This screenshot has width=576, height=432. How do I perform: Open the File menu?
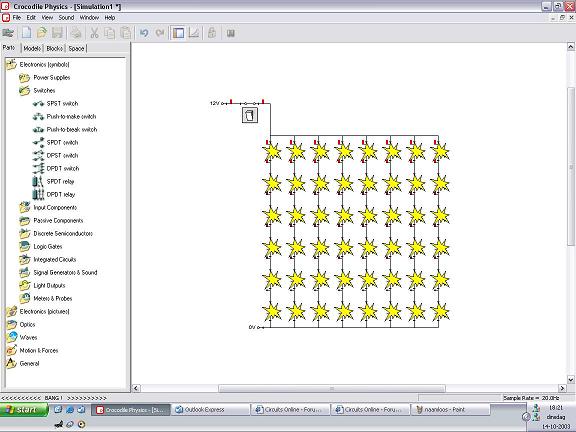[x=17, y=18]
